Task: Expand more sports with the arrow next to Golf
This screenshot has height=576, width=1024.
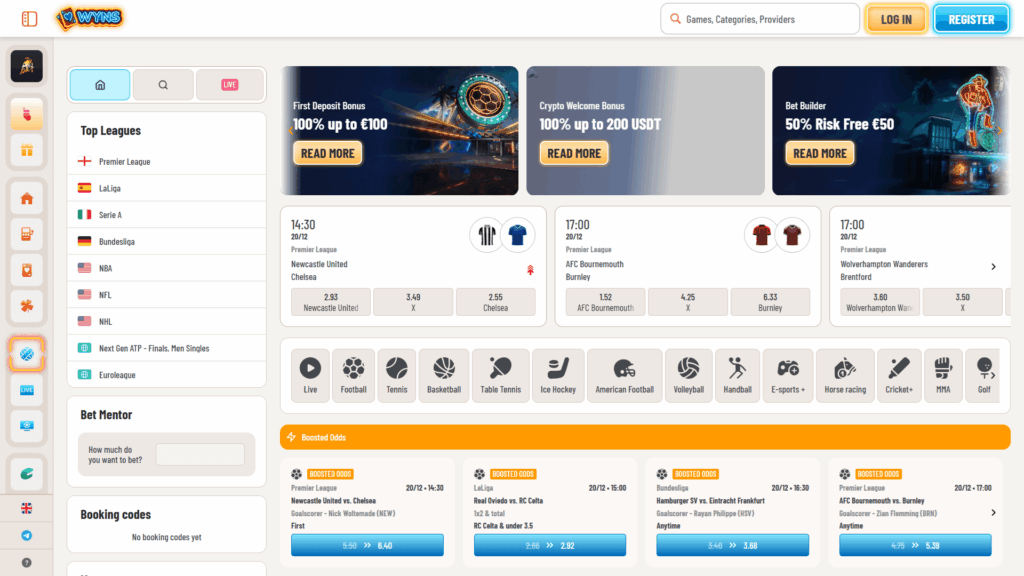Action: click(993, 376)
